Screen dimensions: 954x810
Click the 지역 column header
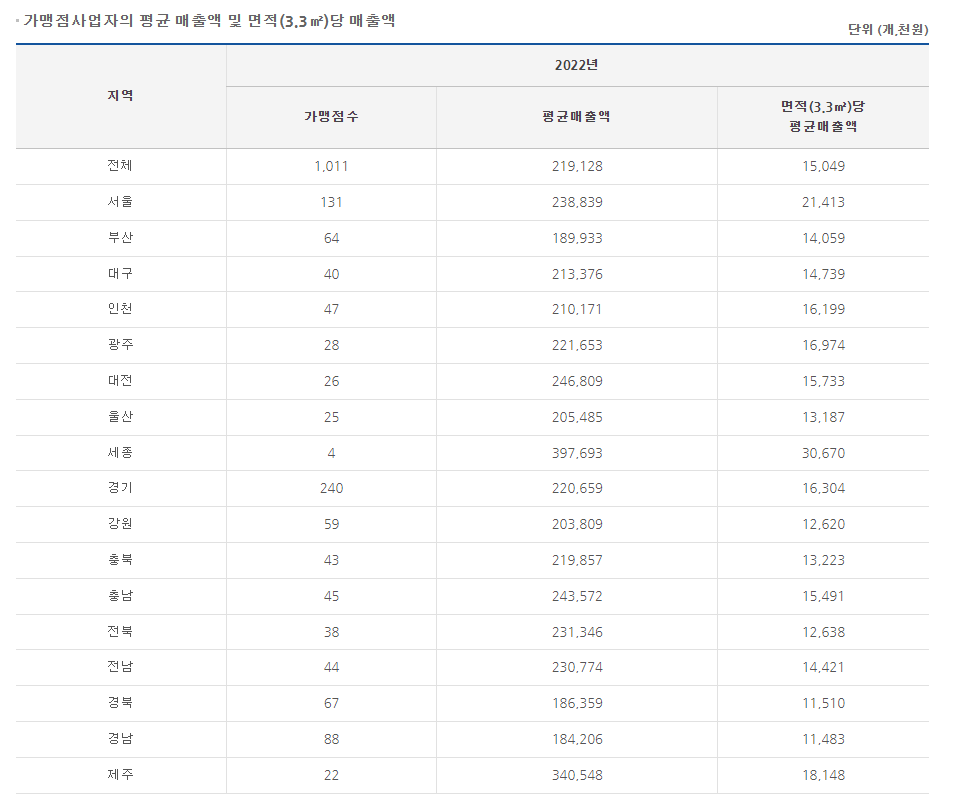coord(120,96)
